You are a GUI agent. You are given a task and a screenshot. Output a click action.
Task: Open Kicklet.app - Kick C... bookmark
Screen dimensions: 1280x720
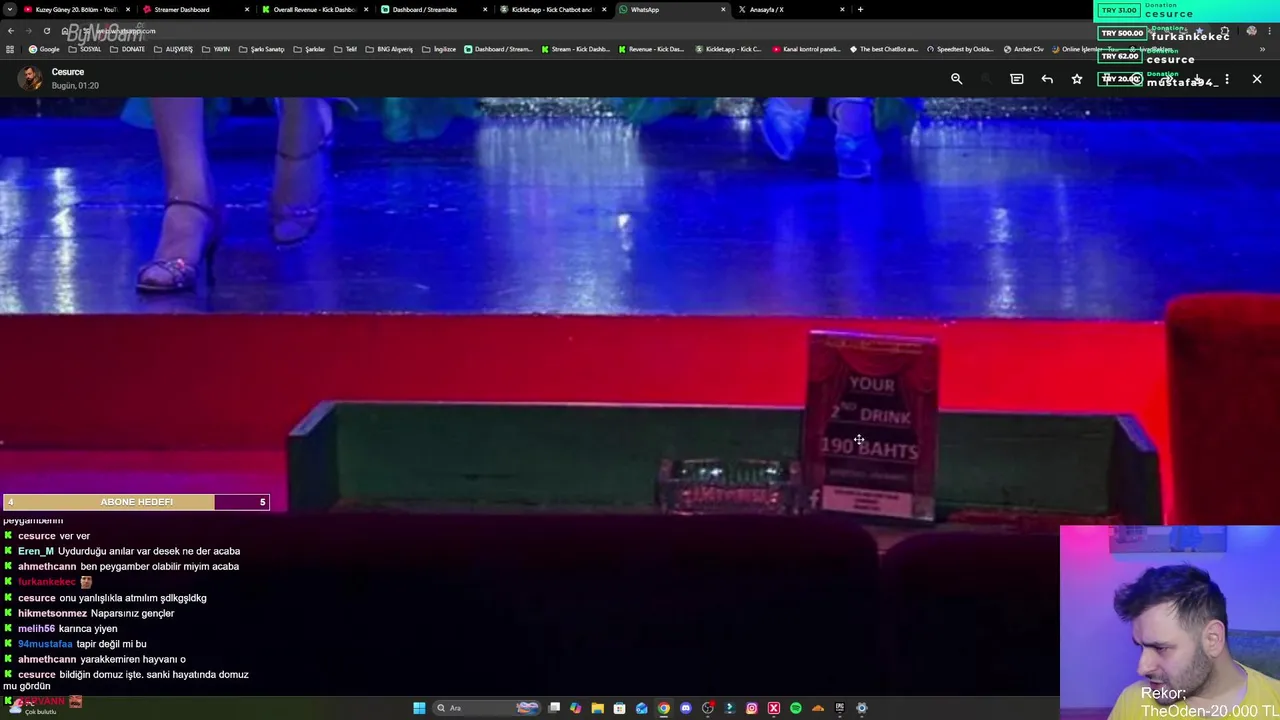point(728,49)
